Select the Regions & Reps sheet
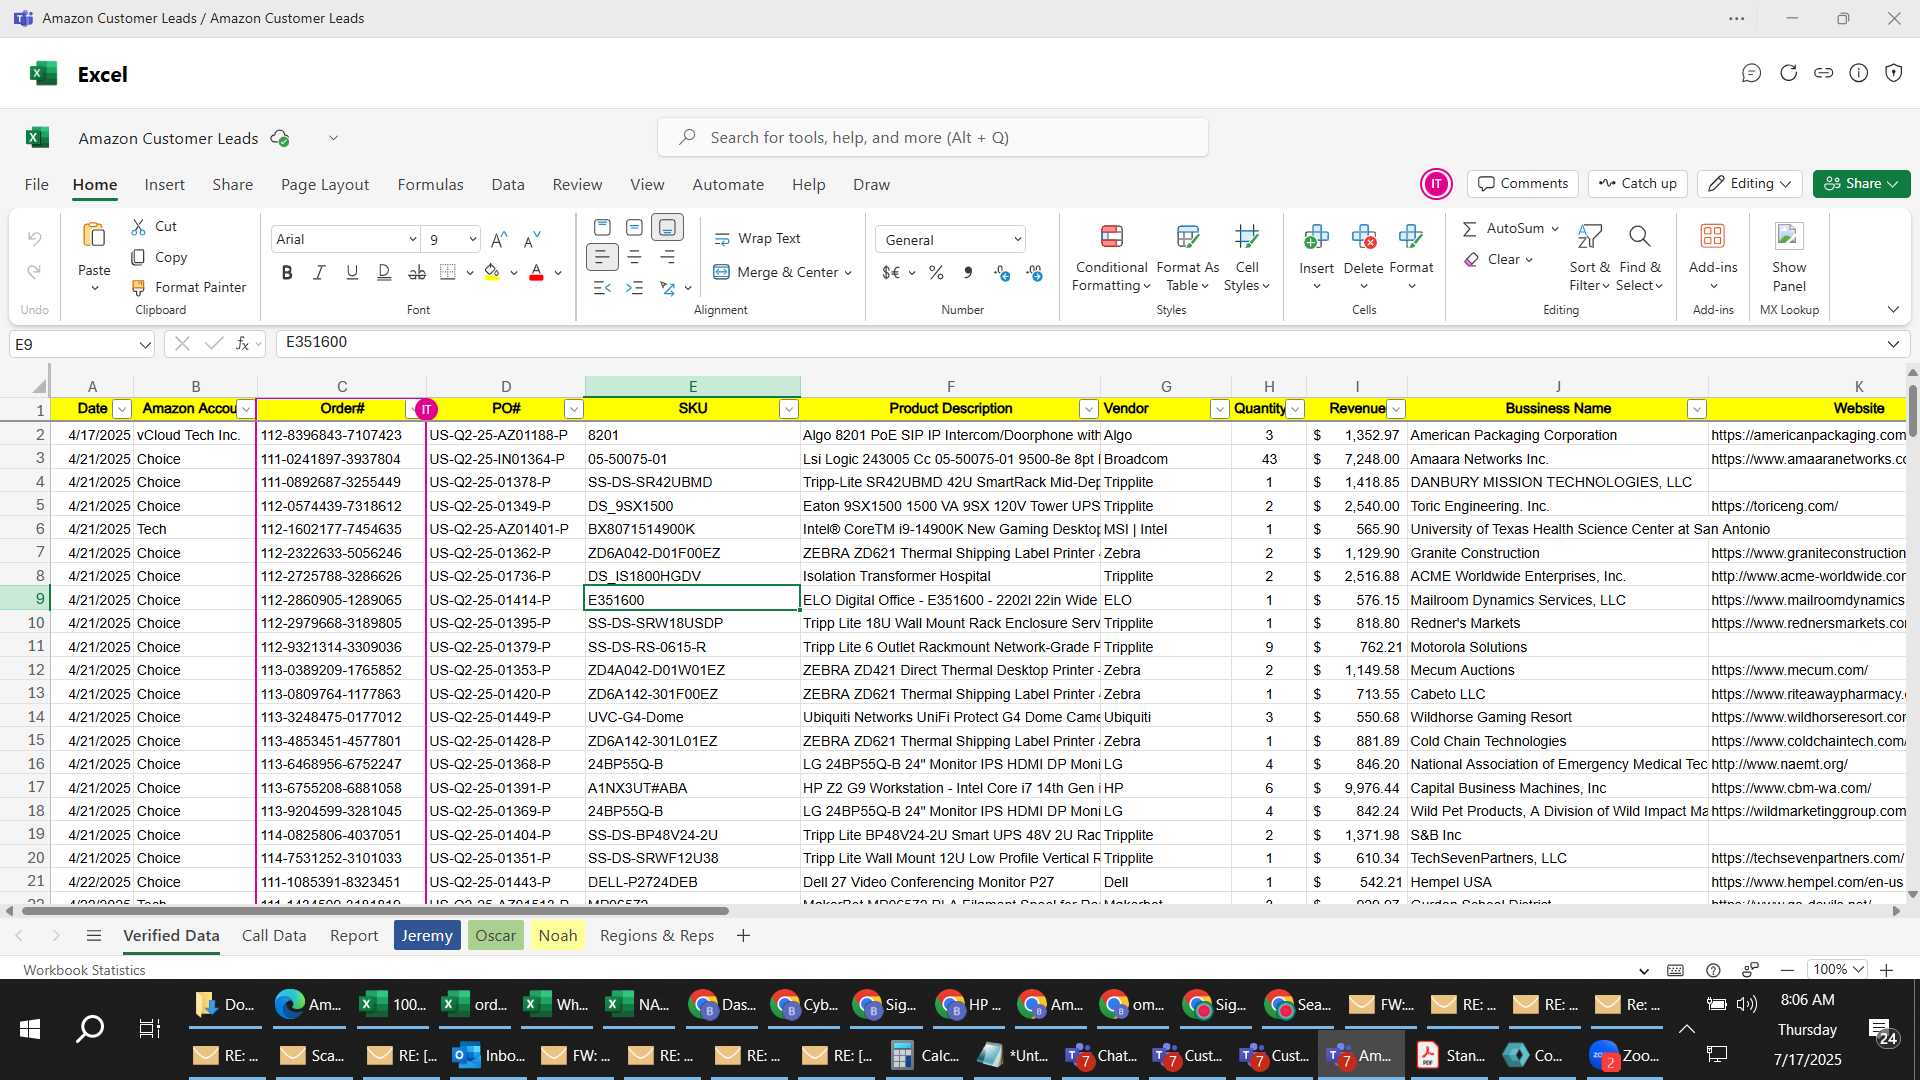The image size is (1920, 1080). tap(657, 936)
